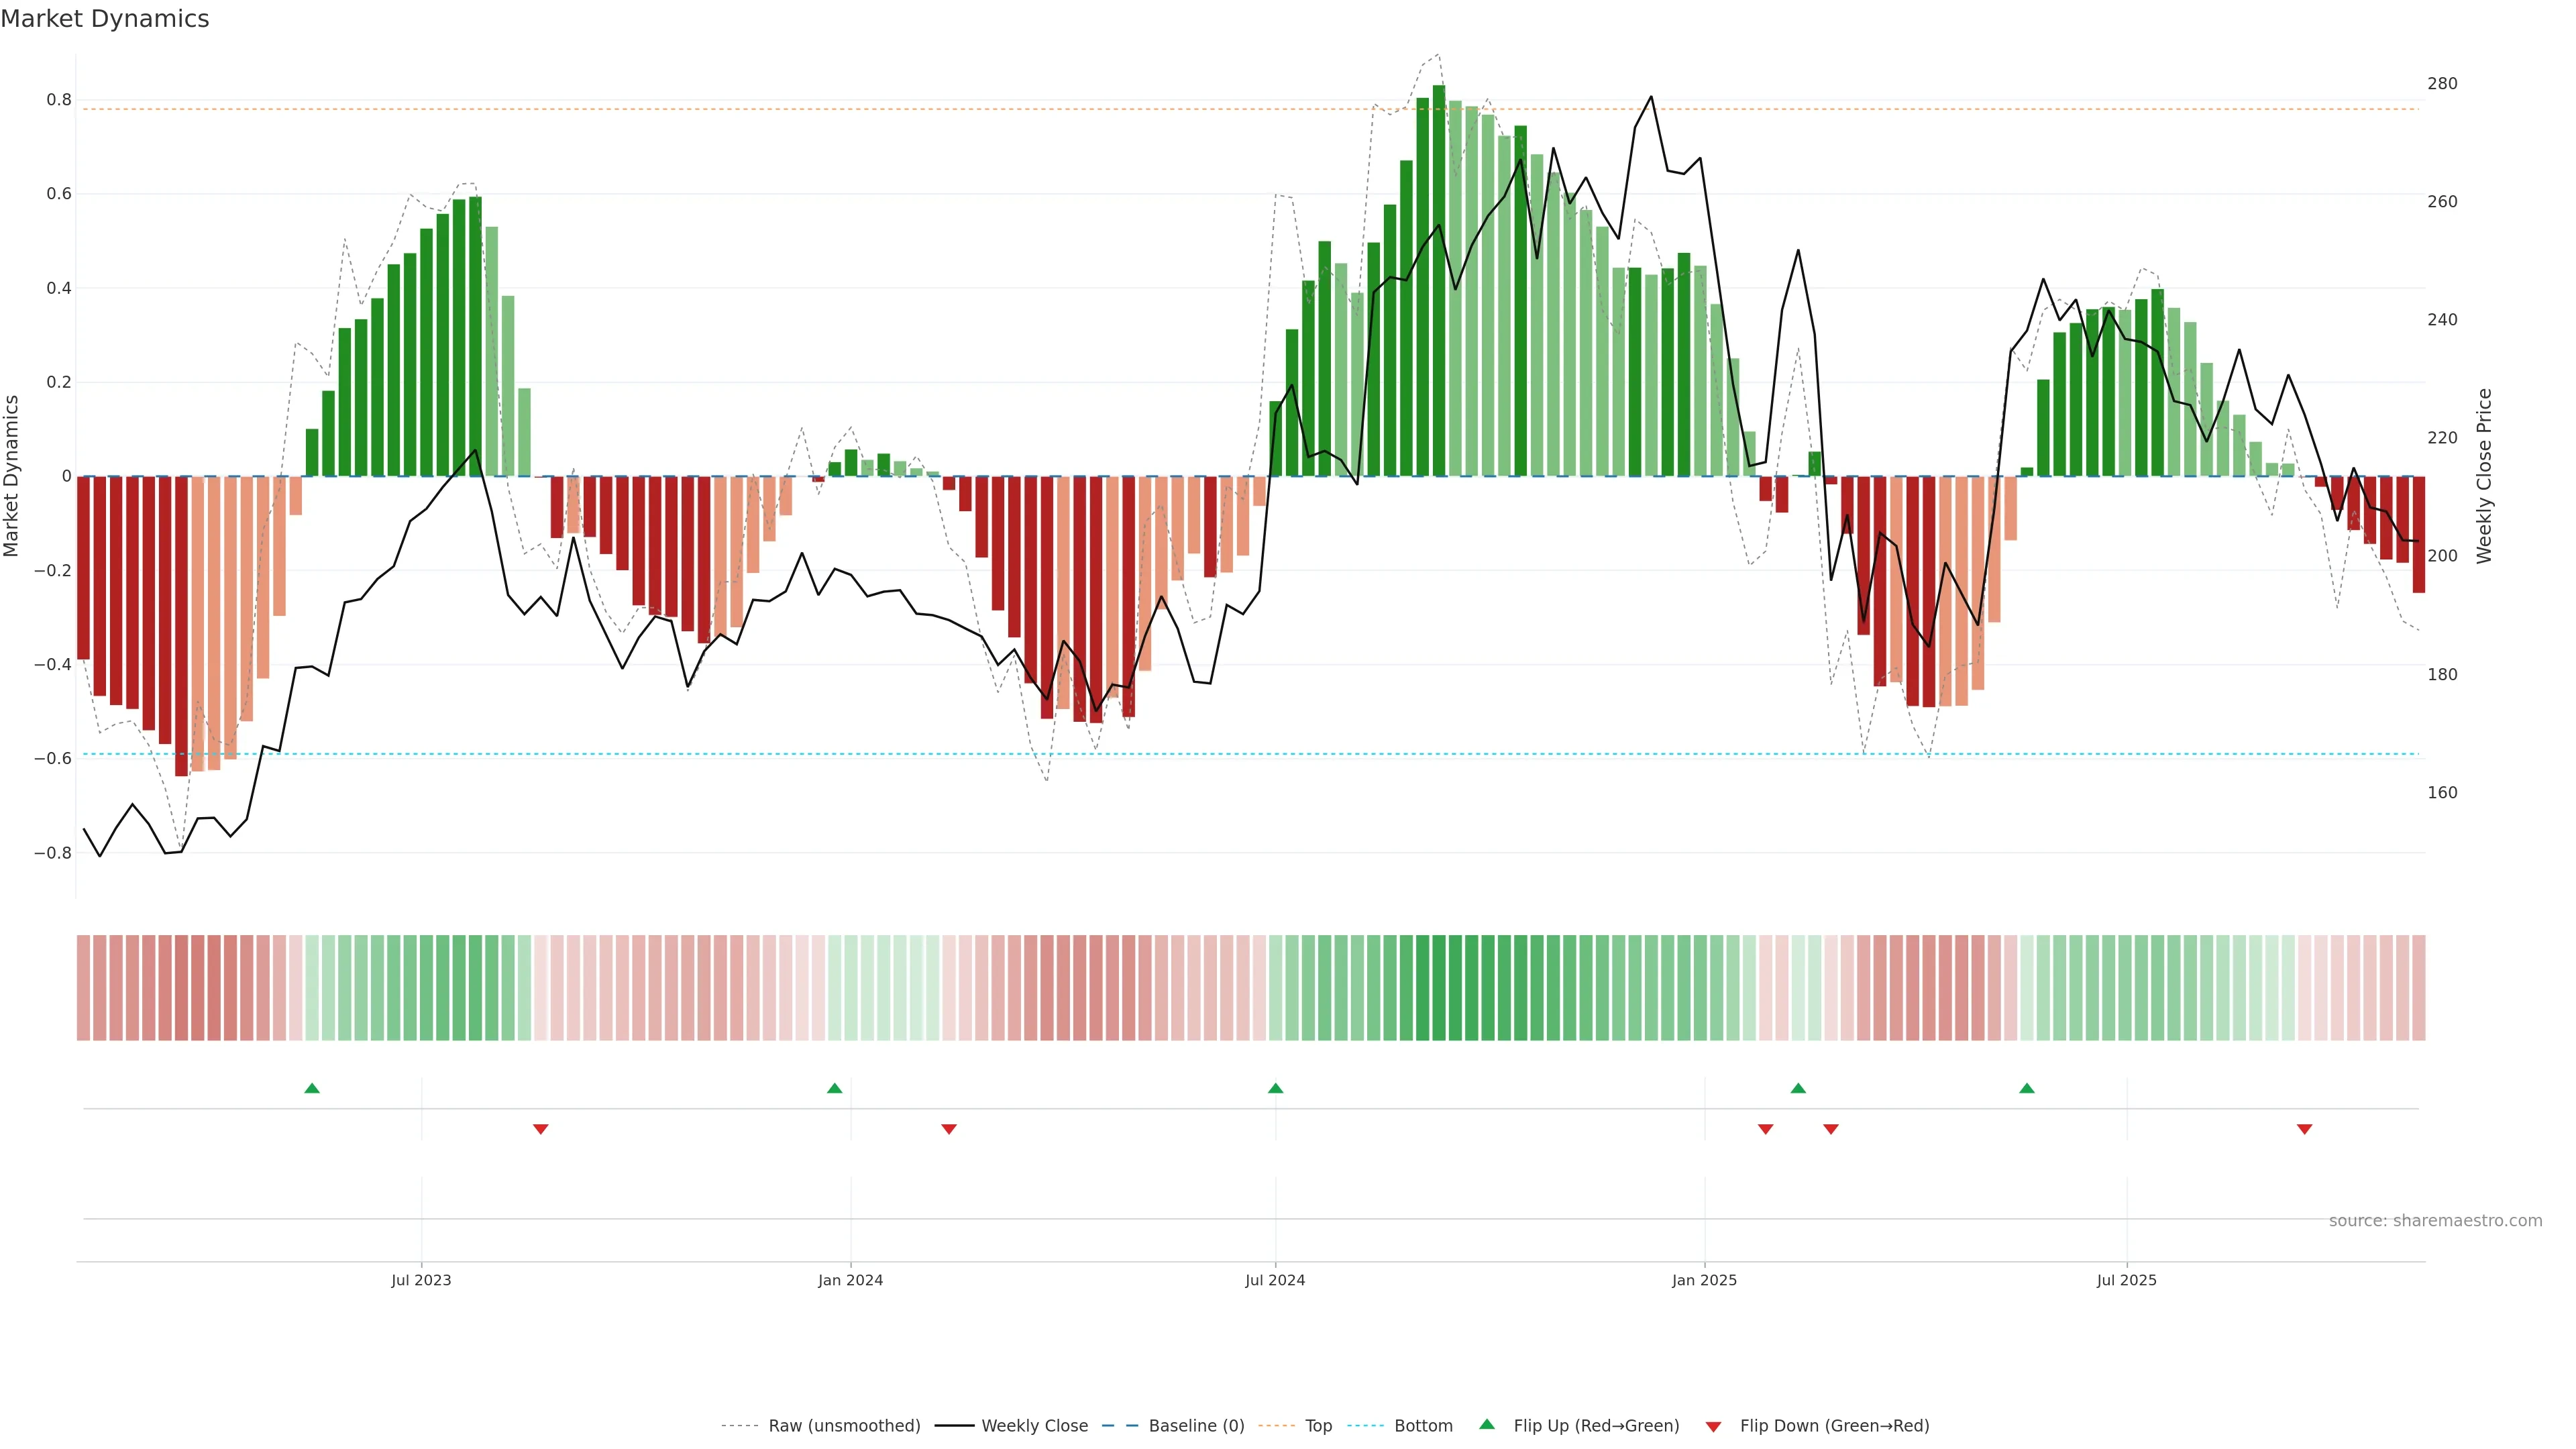The height and width of the screenshot is (1449, 2576).
Task: Click the Top legend label
Action: pyautogui.click(x=1318, y=1426)
